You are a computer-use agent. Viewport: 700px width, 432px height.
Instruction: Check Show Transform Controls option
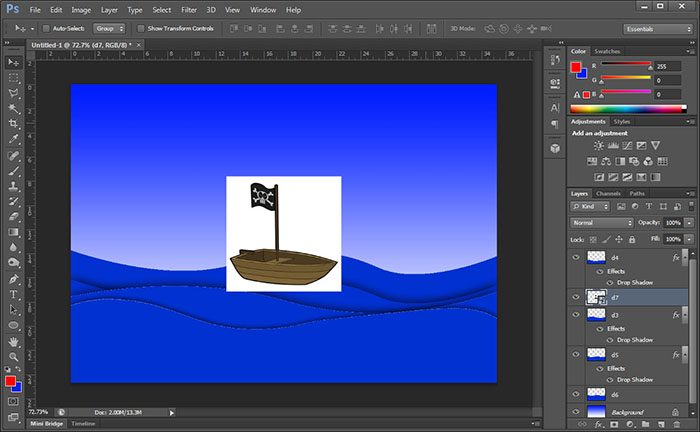pos(139,29)
